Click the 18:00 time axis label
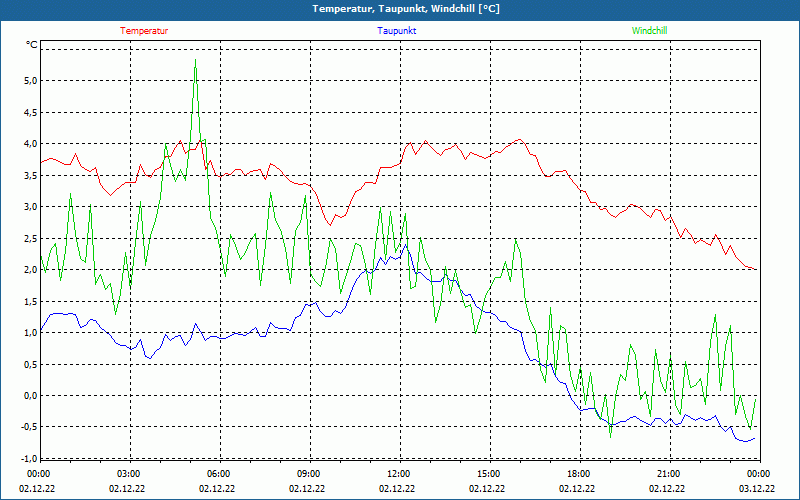800x500 pixels. [x=578, y=474]
